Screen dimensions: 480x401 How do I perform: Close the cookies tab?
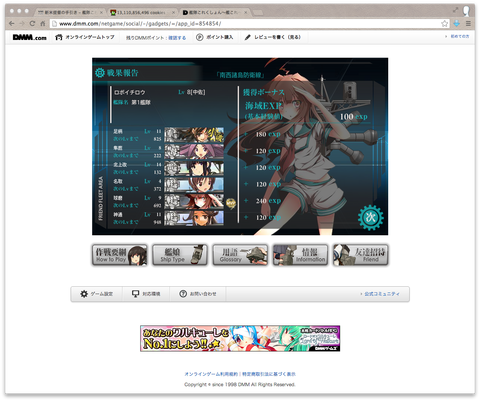(x=174, y=12)
